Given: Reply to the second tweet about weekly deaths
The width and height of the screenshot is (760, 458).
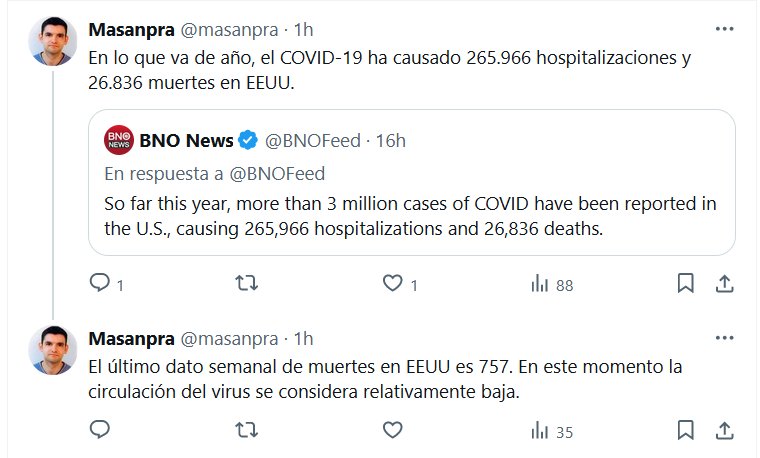Looking at the screenshot, I should point(100,431).
